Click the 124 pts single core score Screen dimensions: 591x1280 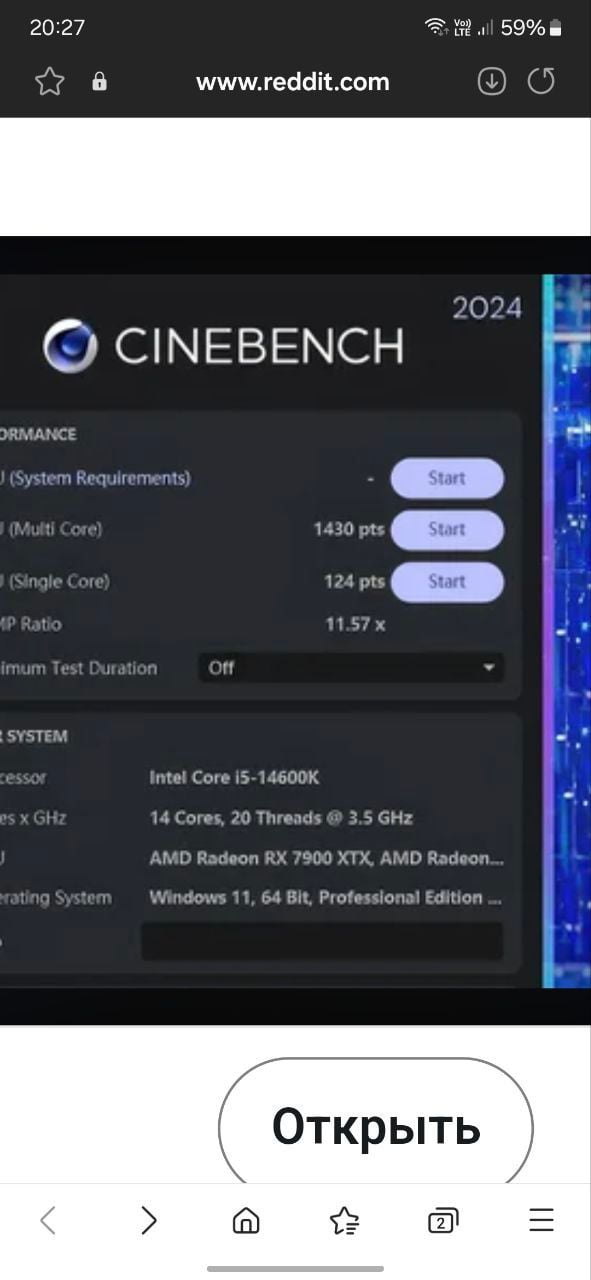(354, 581)
